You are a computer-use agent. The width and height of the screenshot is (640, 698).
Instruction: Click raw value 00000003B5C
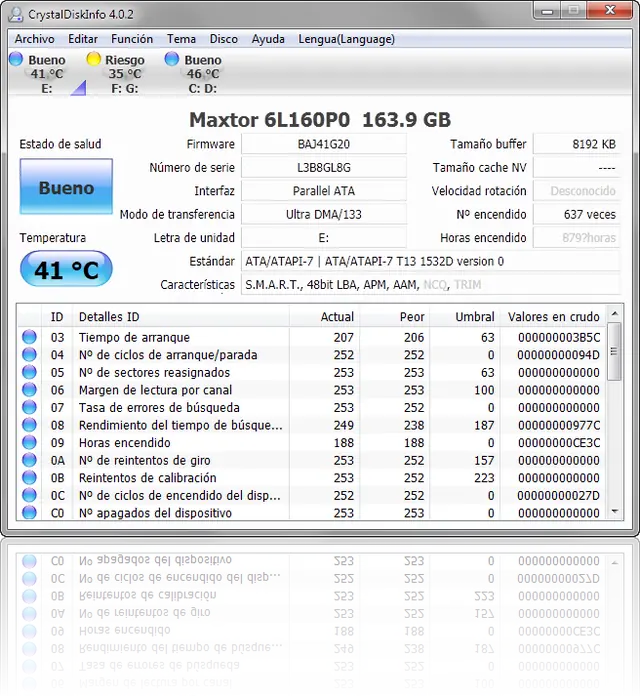559,337
